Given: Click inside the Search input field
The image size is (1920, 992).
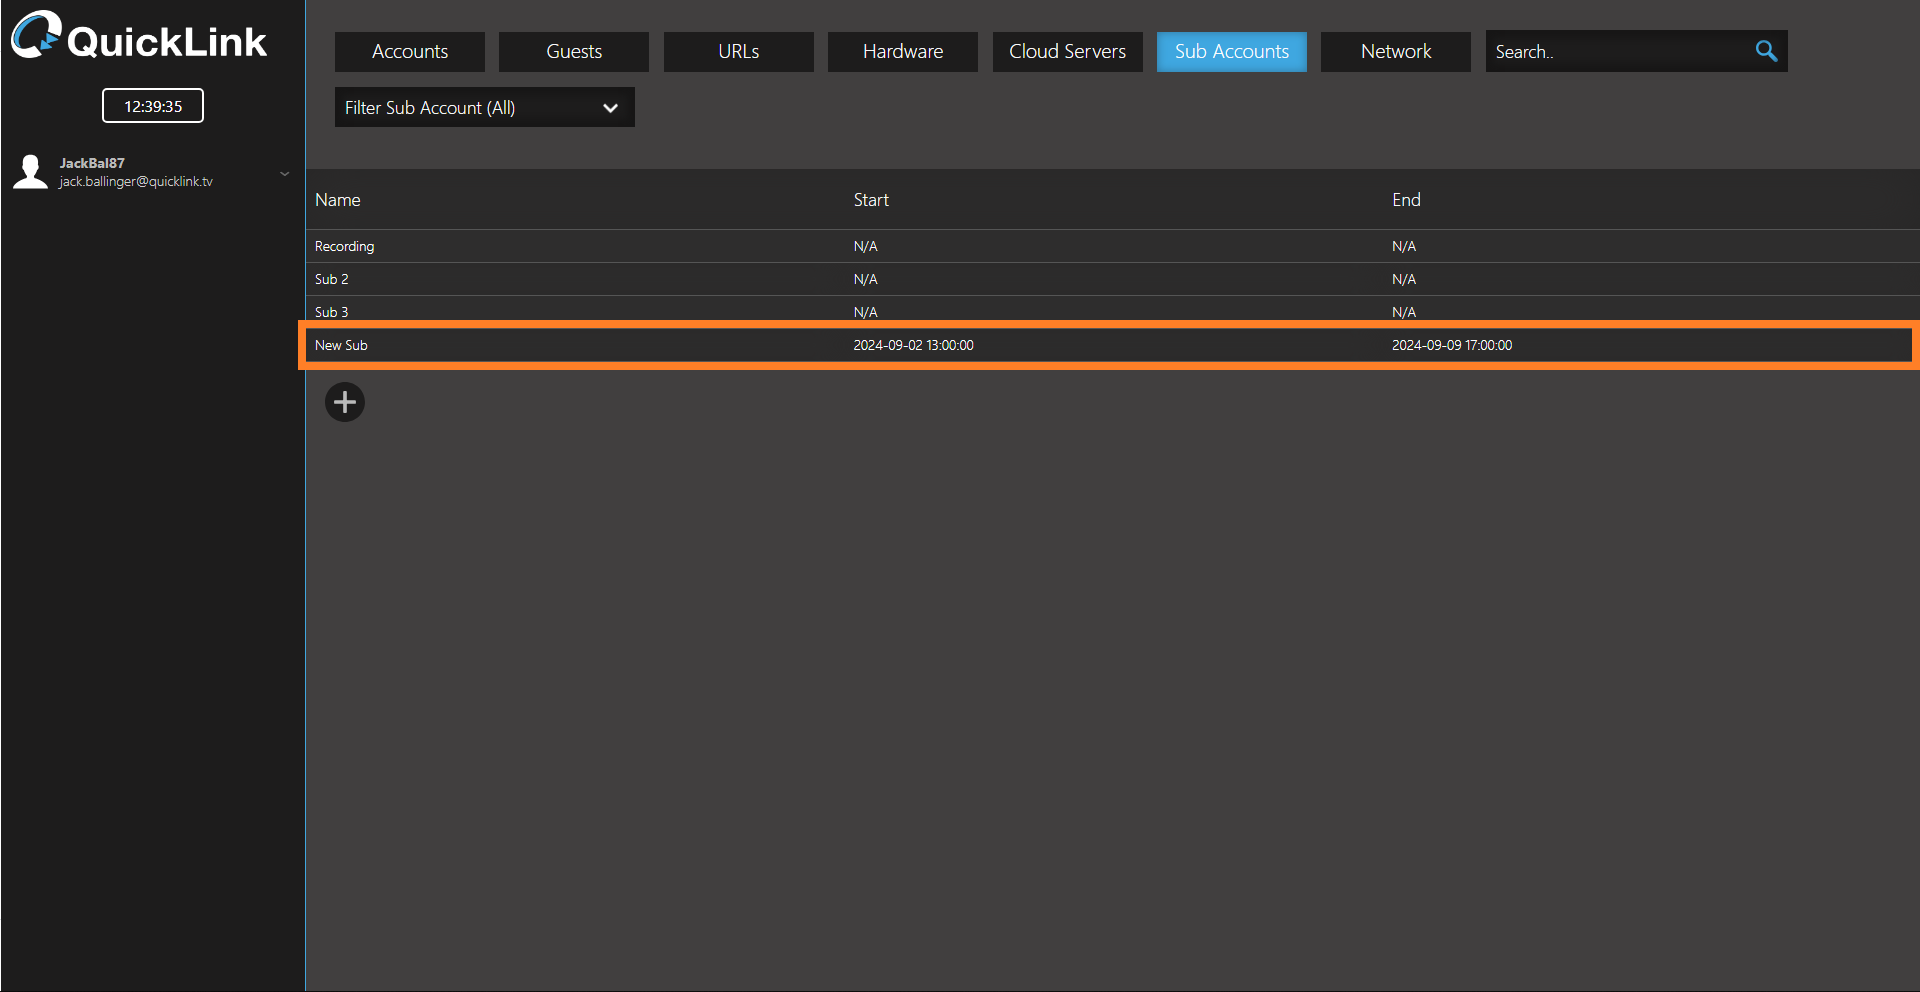Looking at the screenshot, I should pos(1615,52).
